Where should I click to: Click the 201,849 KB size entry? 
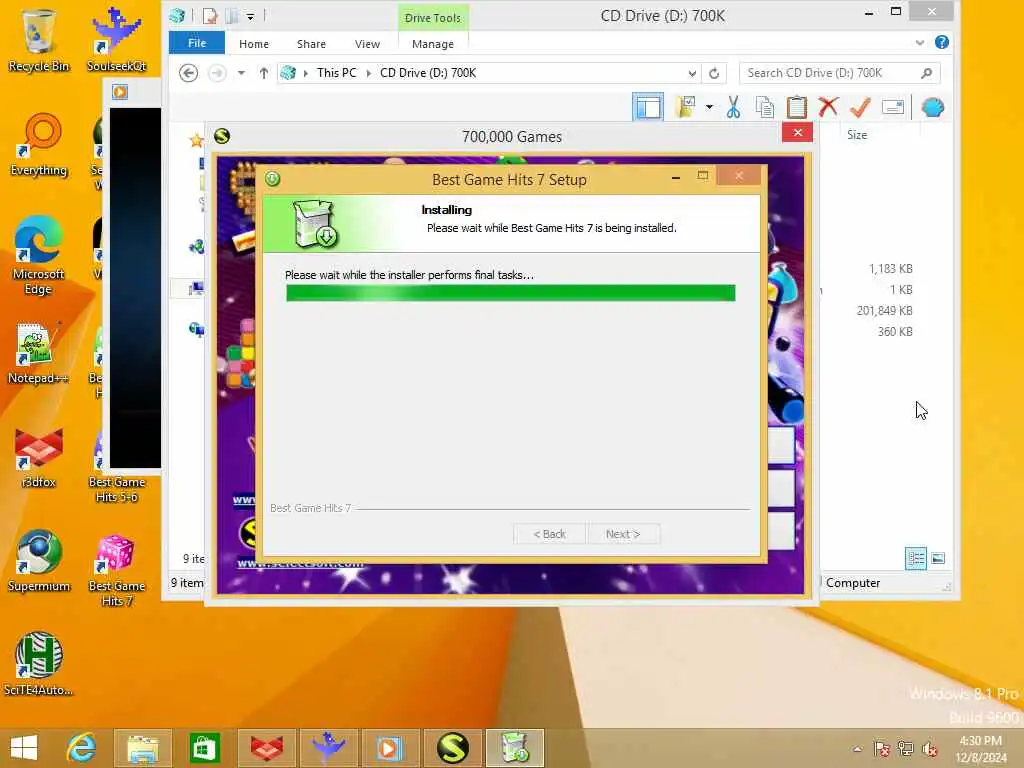point(884,311)
